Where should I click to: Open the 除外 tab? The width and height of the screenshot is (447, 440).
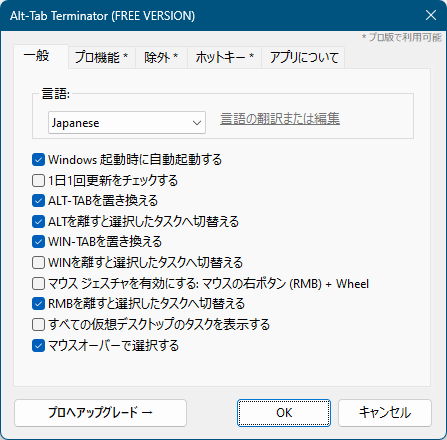click(x=161, y=57)
